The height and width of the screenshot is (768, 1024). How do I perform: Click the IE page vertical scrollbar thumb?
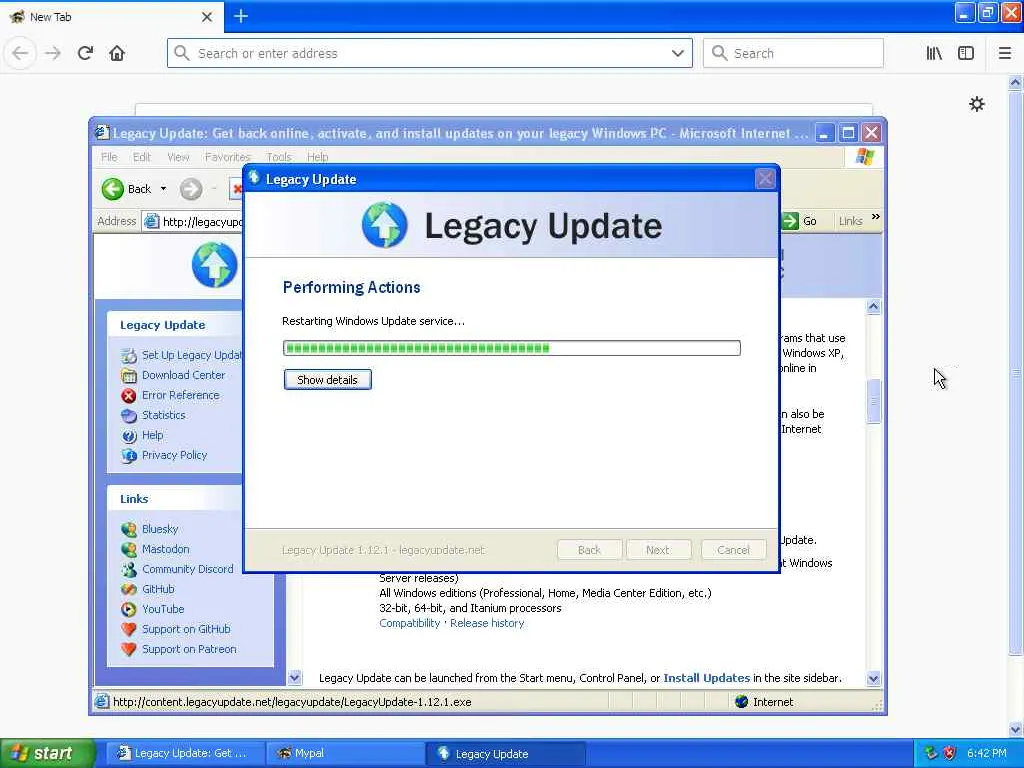[x=874, y=401]
